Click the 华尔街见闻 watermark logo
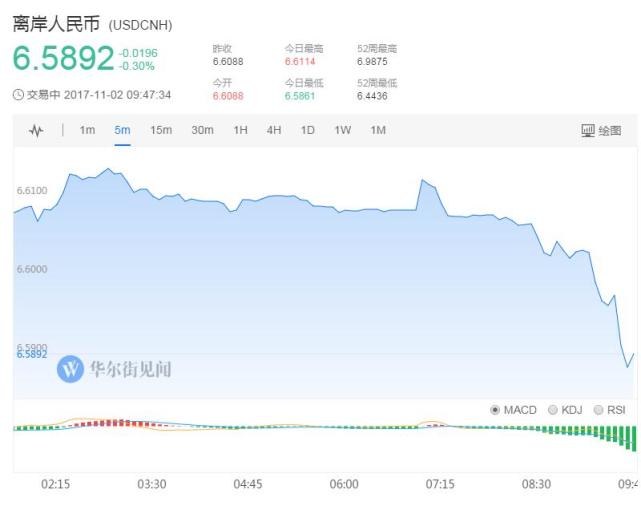 [x=70, y=369]
